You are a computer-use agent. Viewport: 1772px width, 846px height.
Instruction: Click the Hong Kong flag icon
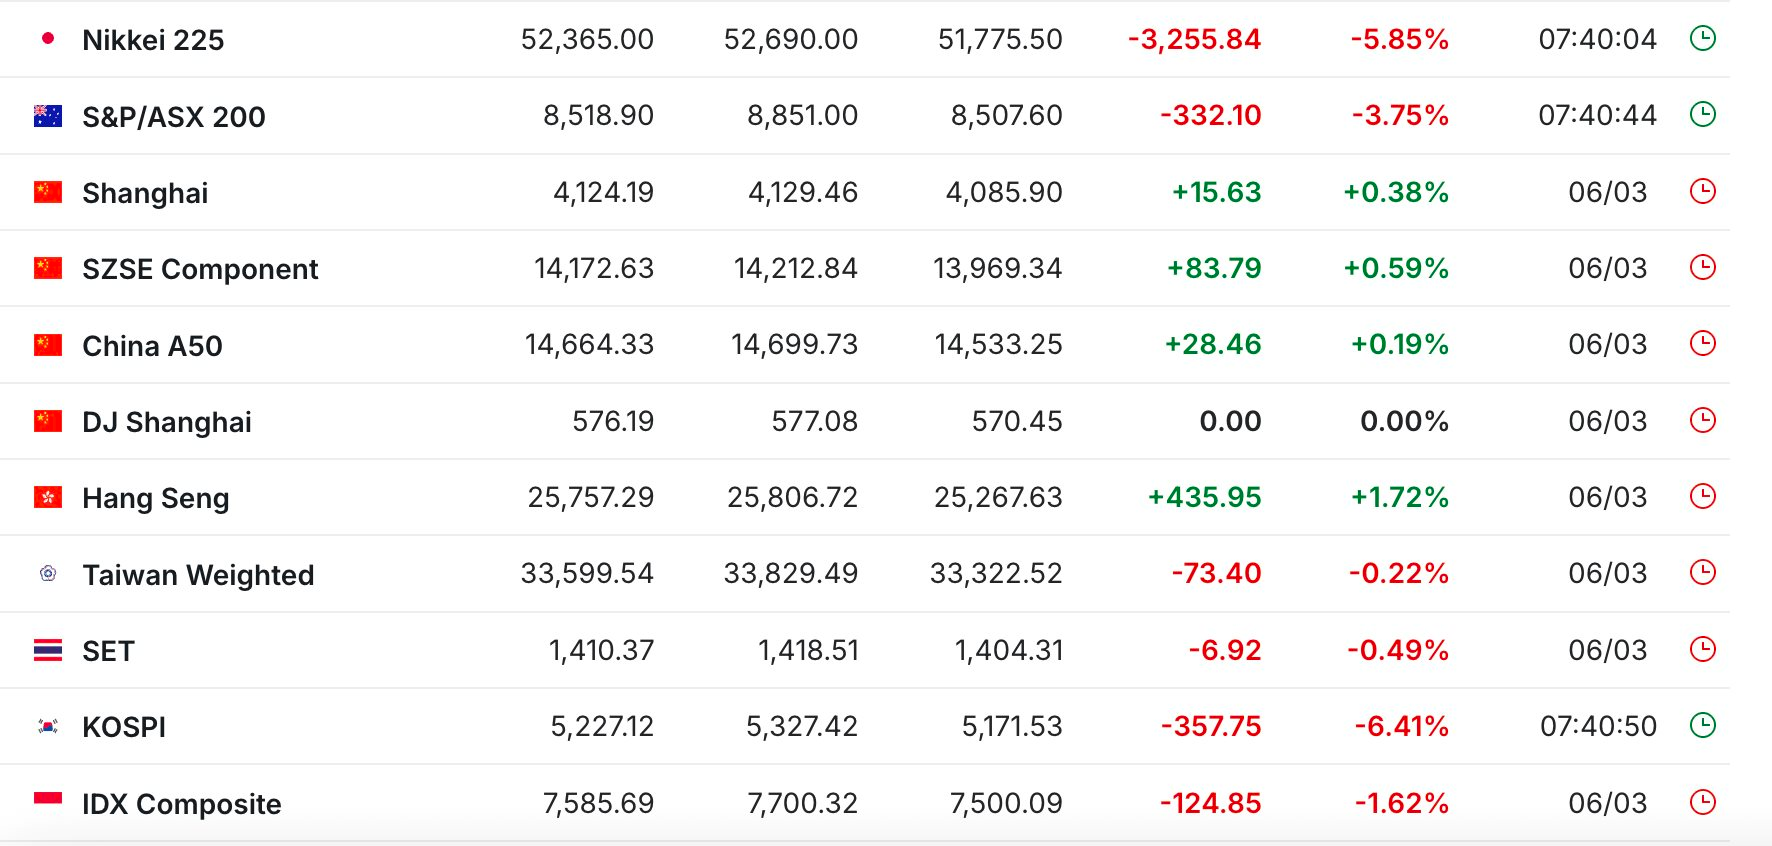(x=48, y=497)
